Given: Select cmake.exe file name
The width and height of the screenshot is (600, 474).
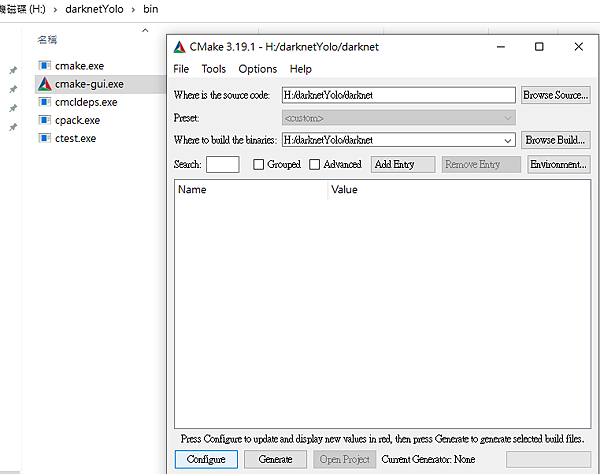Looking at the screenshot, I should [79, 66].
